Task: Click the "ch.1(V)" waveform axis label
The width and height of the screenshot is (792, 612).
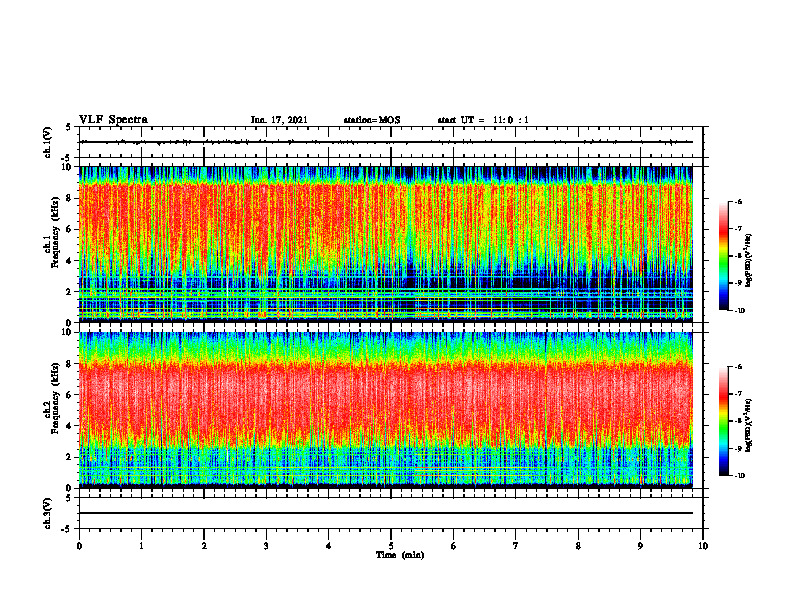Action: 48,142
